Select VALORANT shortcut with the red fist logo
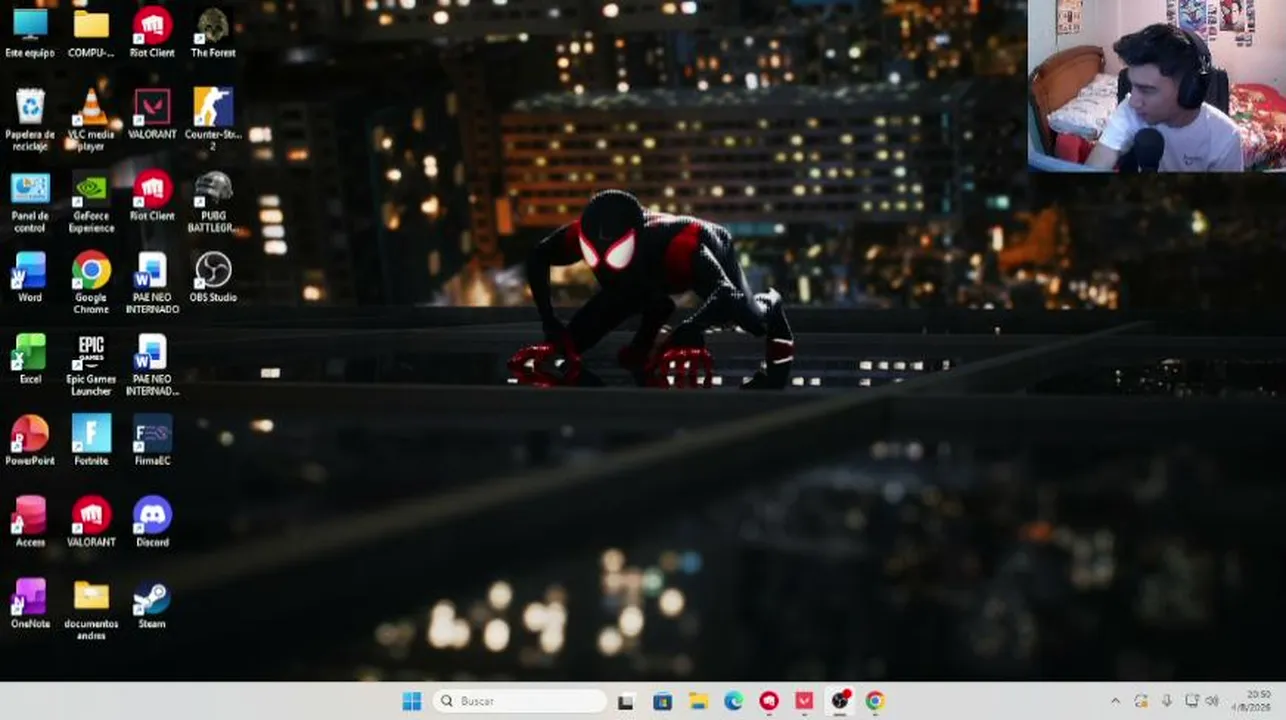This screenshot has height=720, width=1286. (91, 522)
